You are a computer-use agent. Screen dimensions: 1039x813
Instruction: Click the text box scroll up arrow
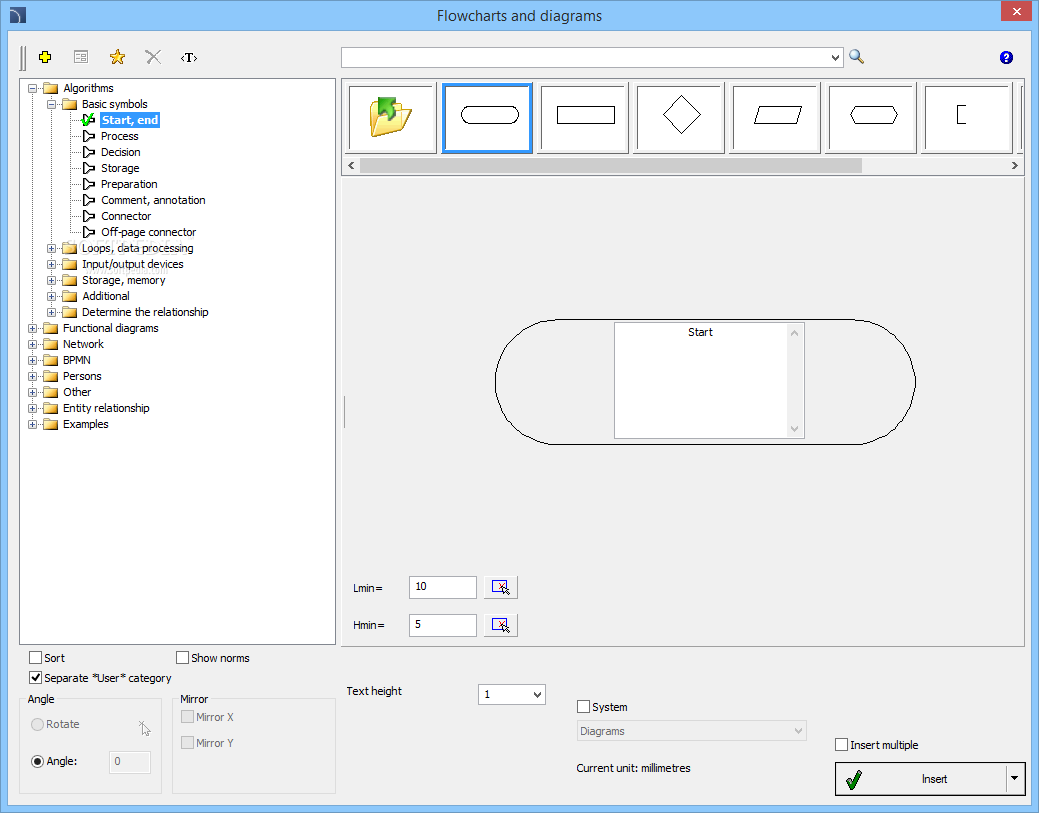(x=794, y=333)
